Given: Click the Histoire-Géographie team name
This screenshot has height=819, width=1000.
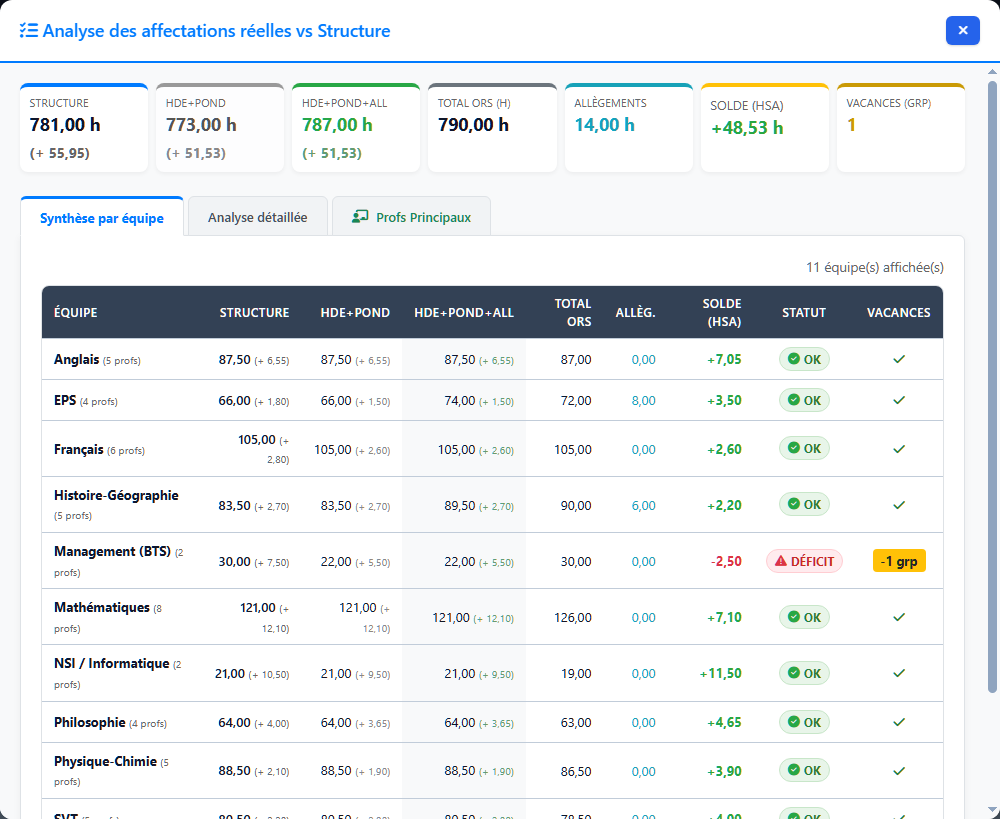Looking at the screenshot, I should [116, 495].
